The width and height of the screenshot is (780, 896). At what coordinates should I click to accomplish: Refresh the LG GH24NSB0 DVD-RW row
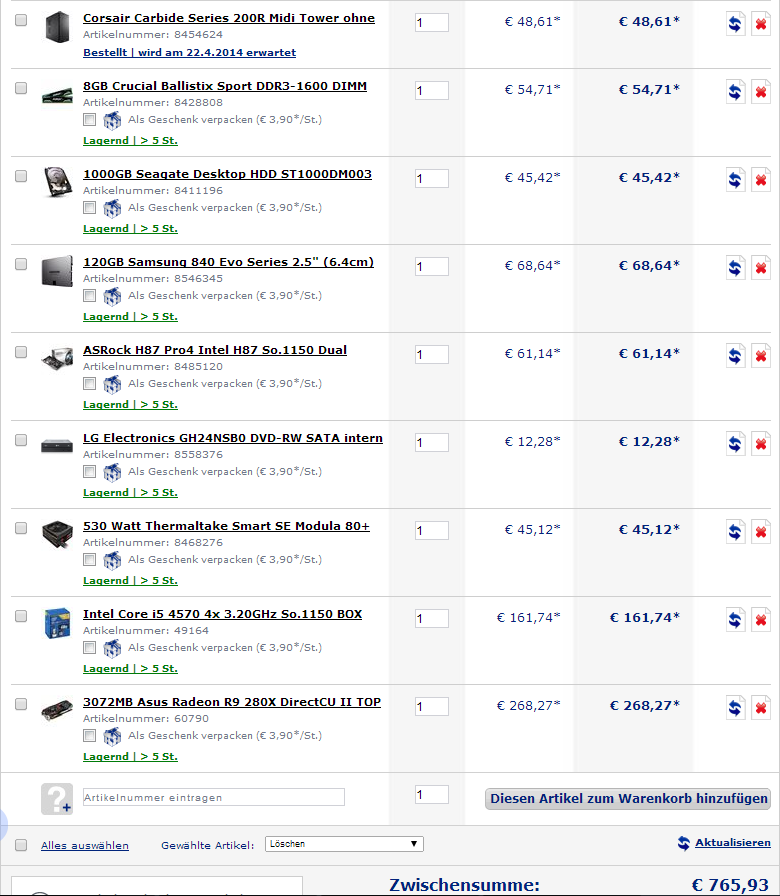pos(735,444)
